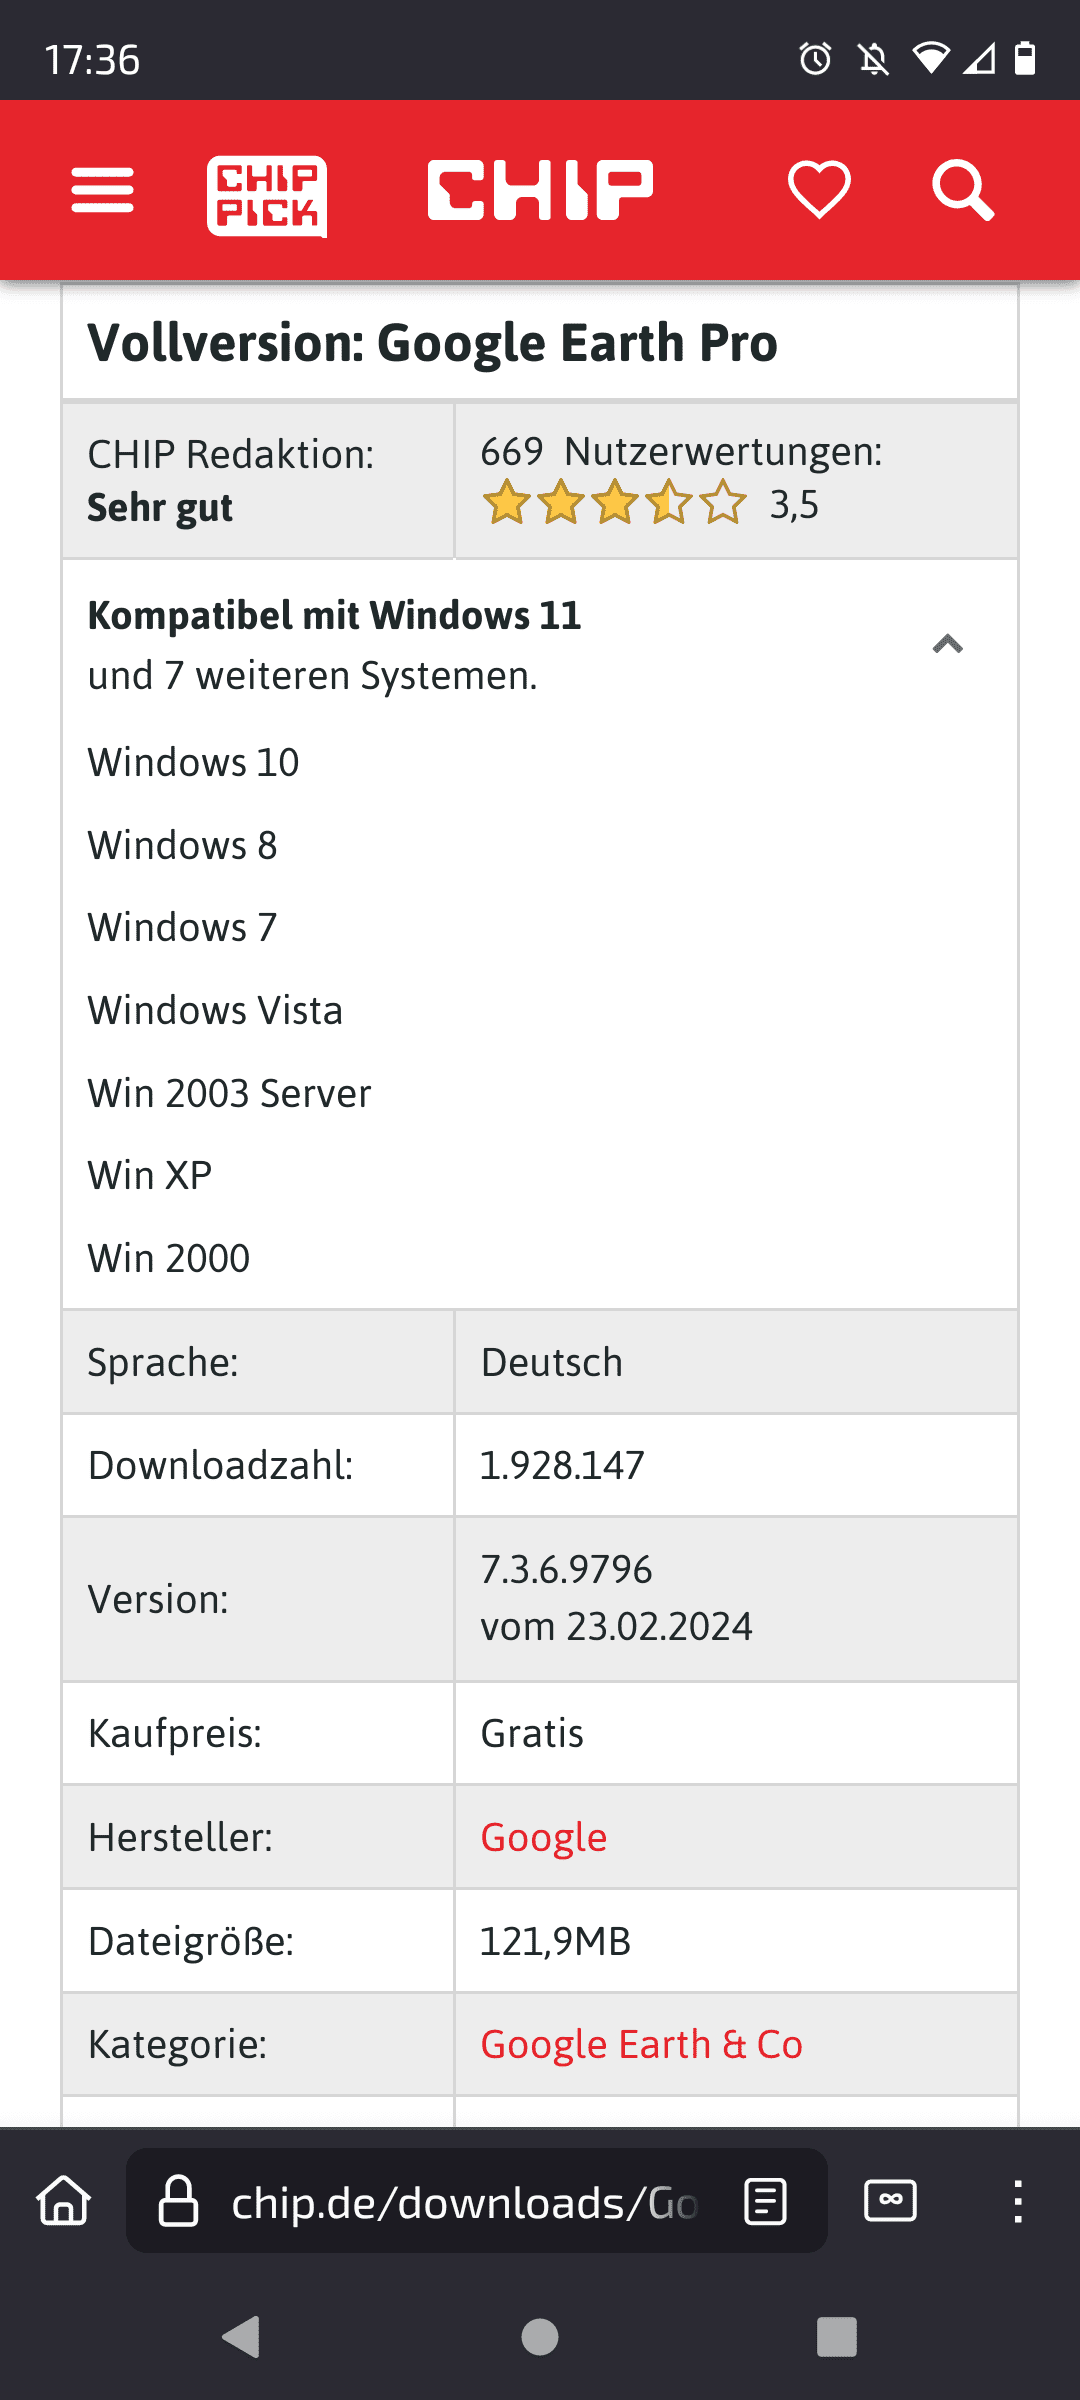Open the hamburger navigation menu
Image resolution: width=1080 pixels, height=2400 pixels.
(102, 190)
